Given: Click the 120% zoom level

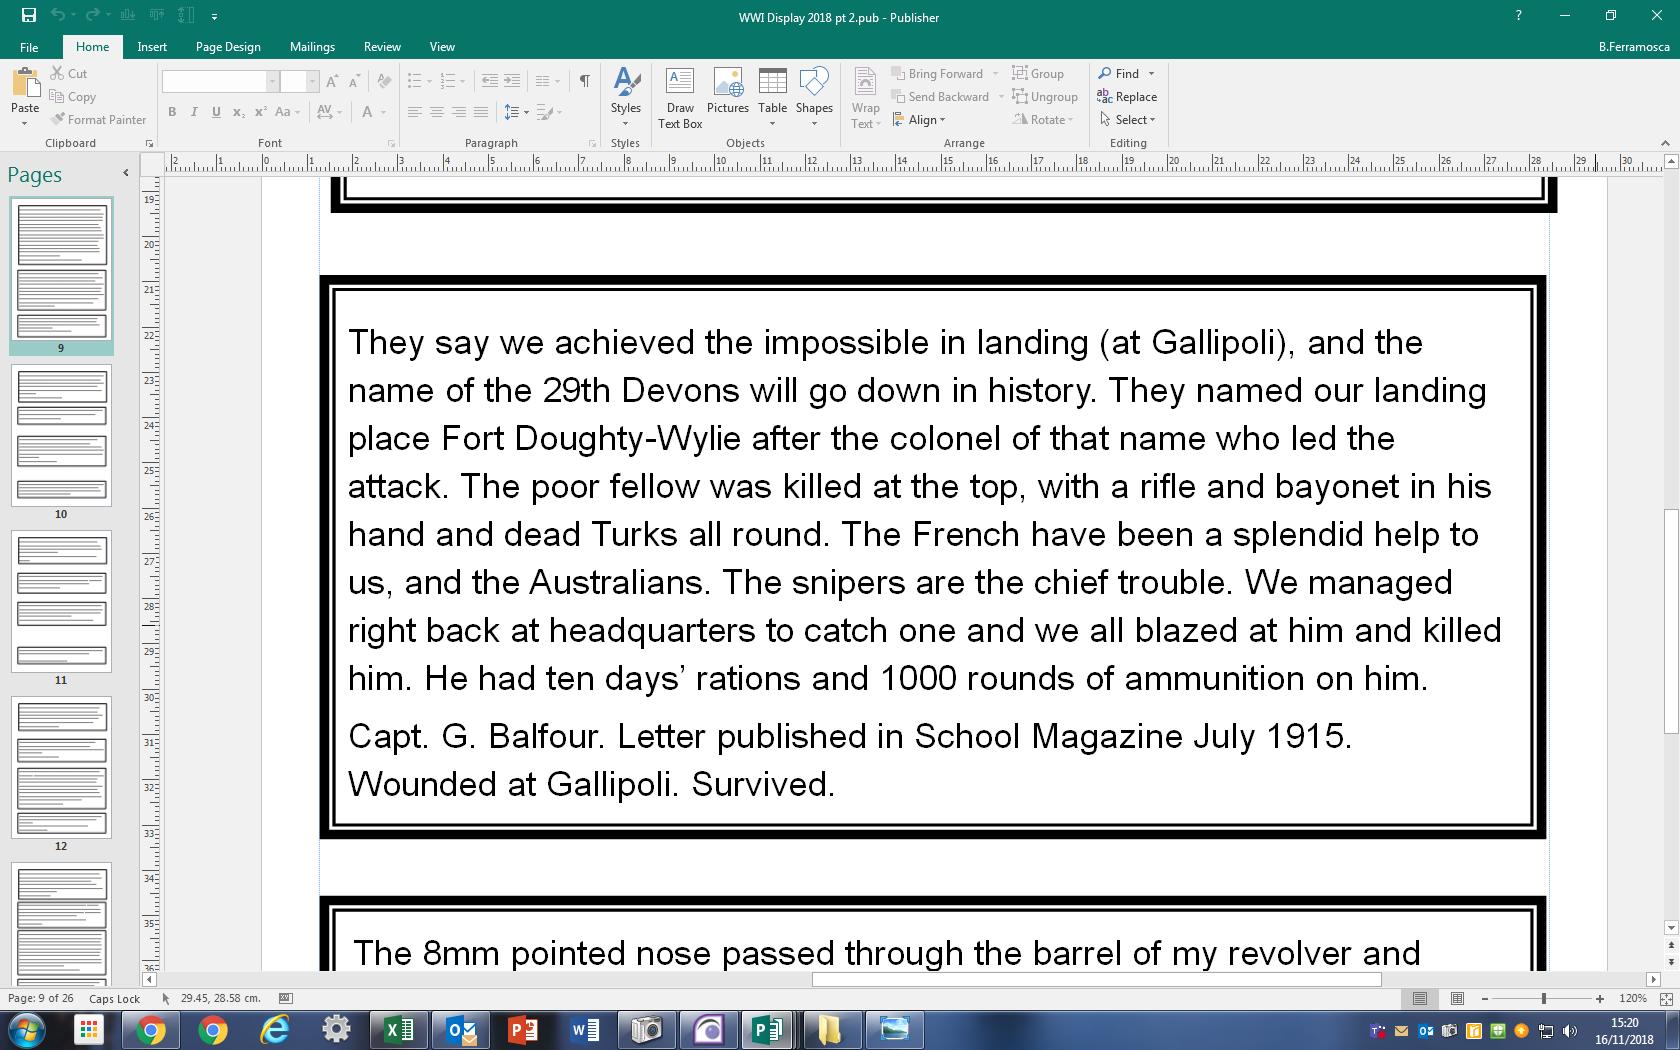Looking at the screenshot, I should point(1633,999).
